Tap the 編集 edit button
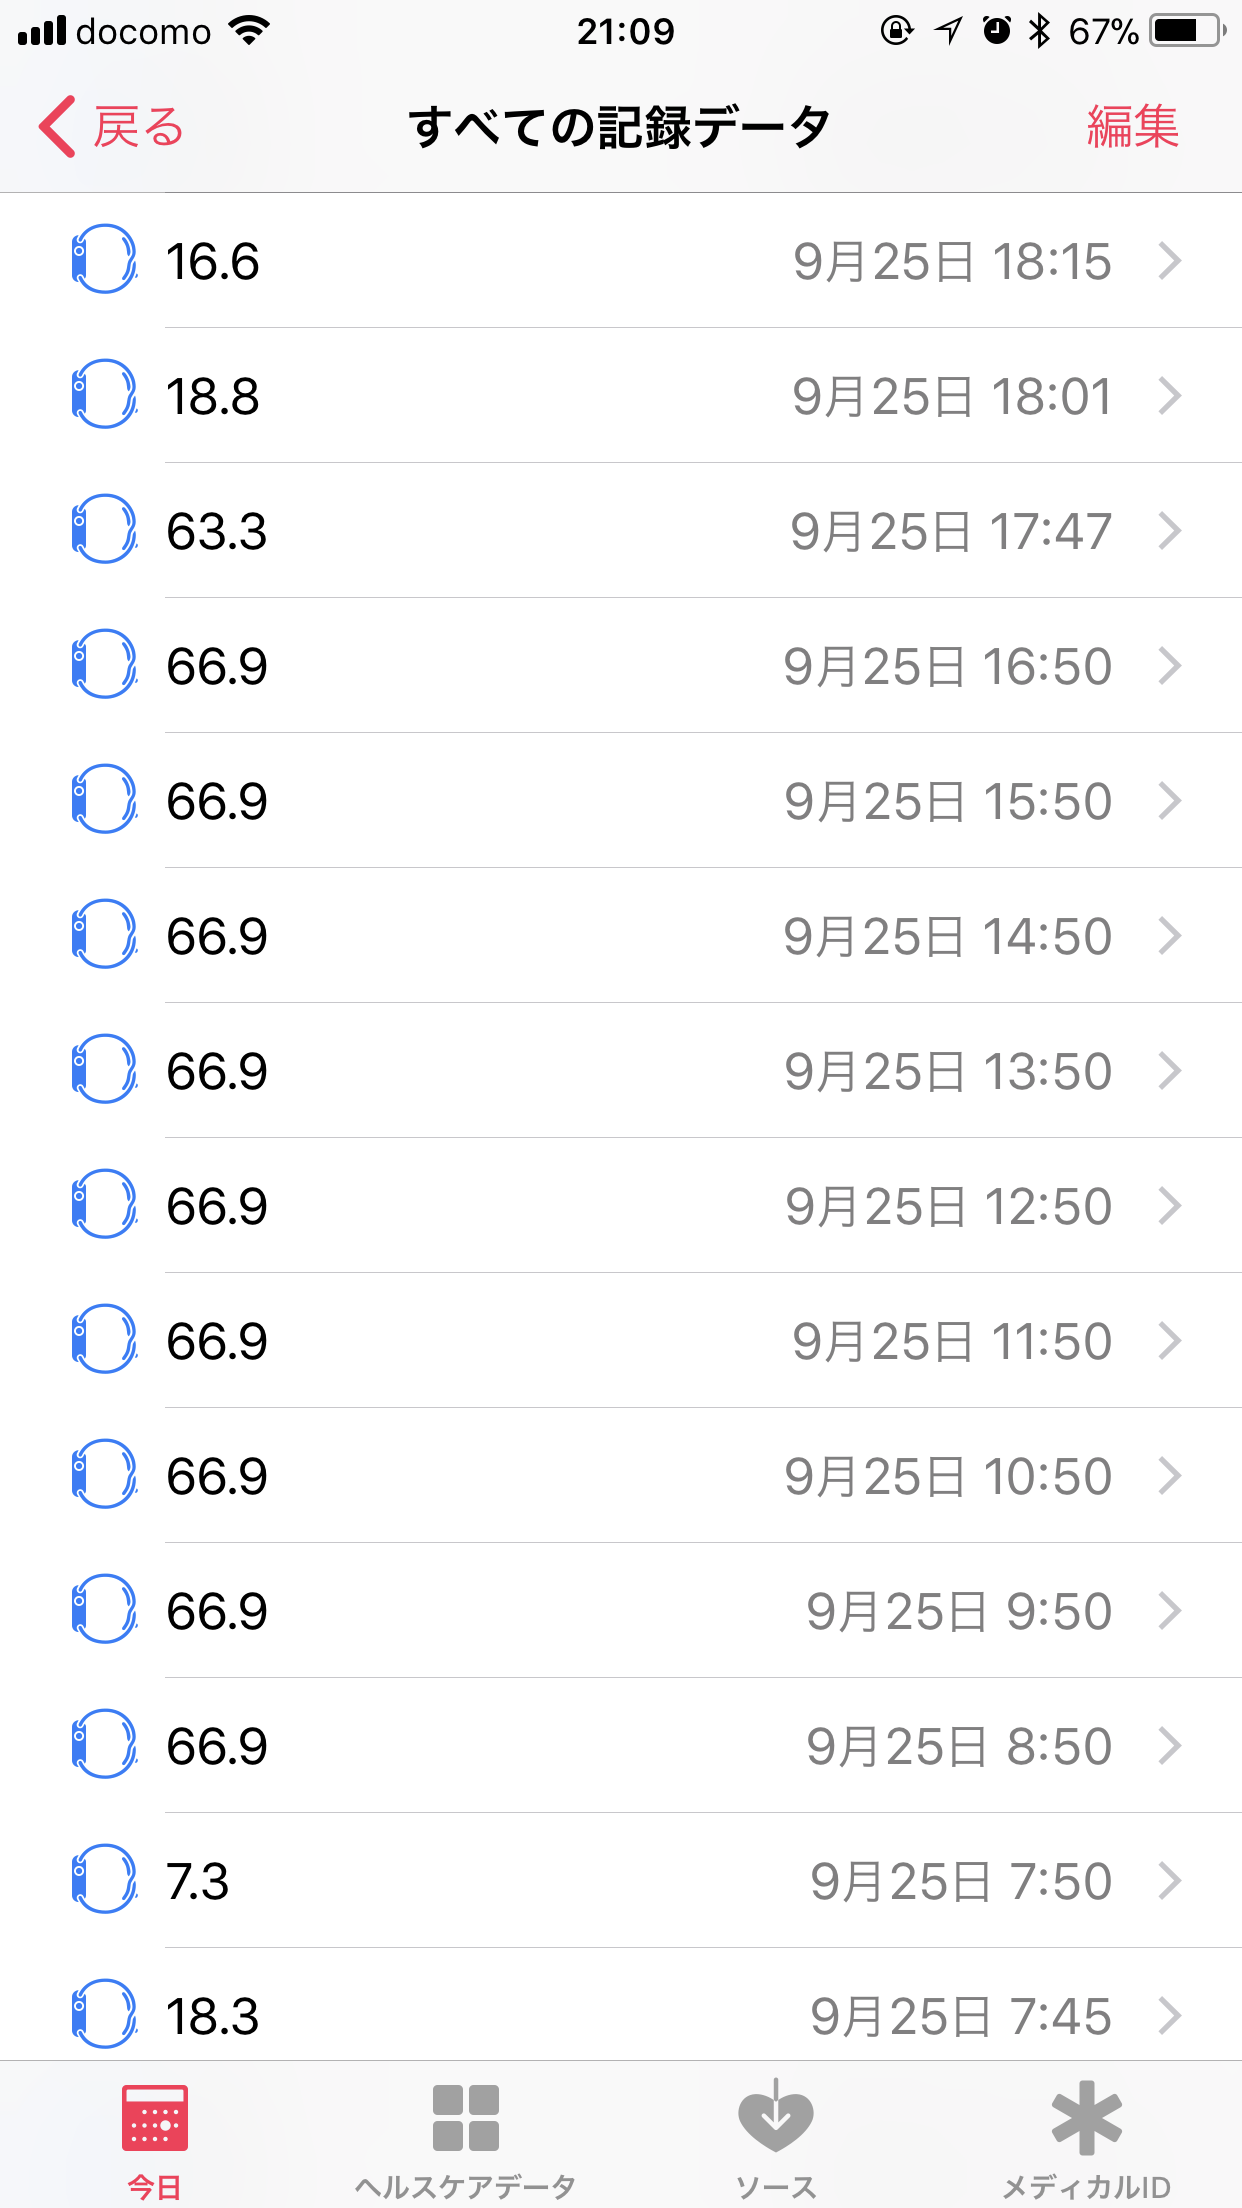The image size is (1242, 2208). pos(1133,127)
